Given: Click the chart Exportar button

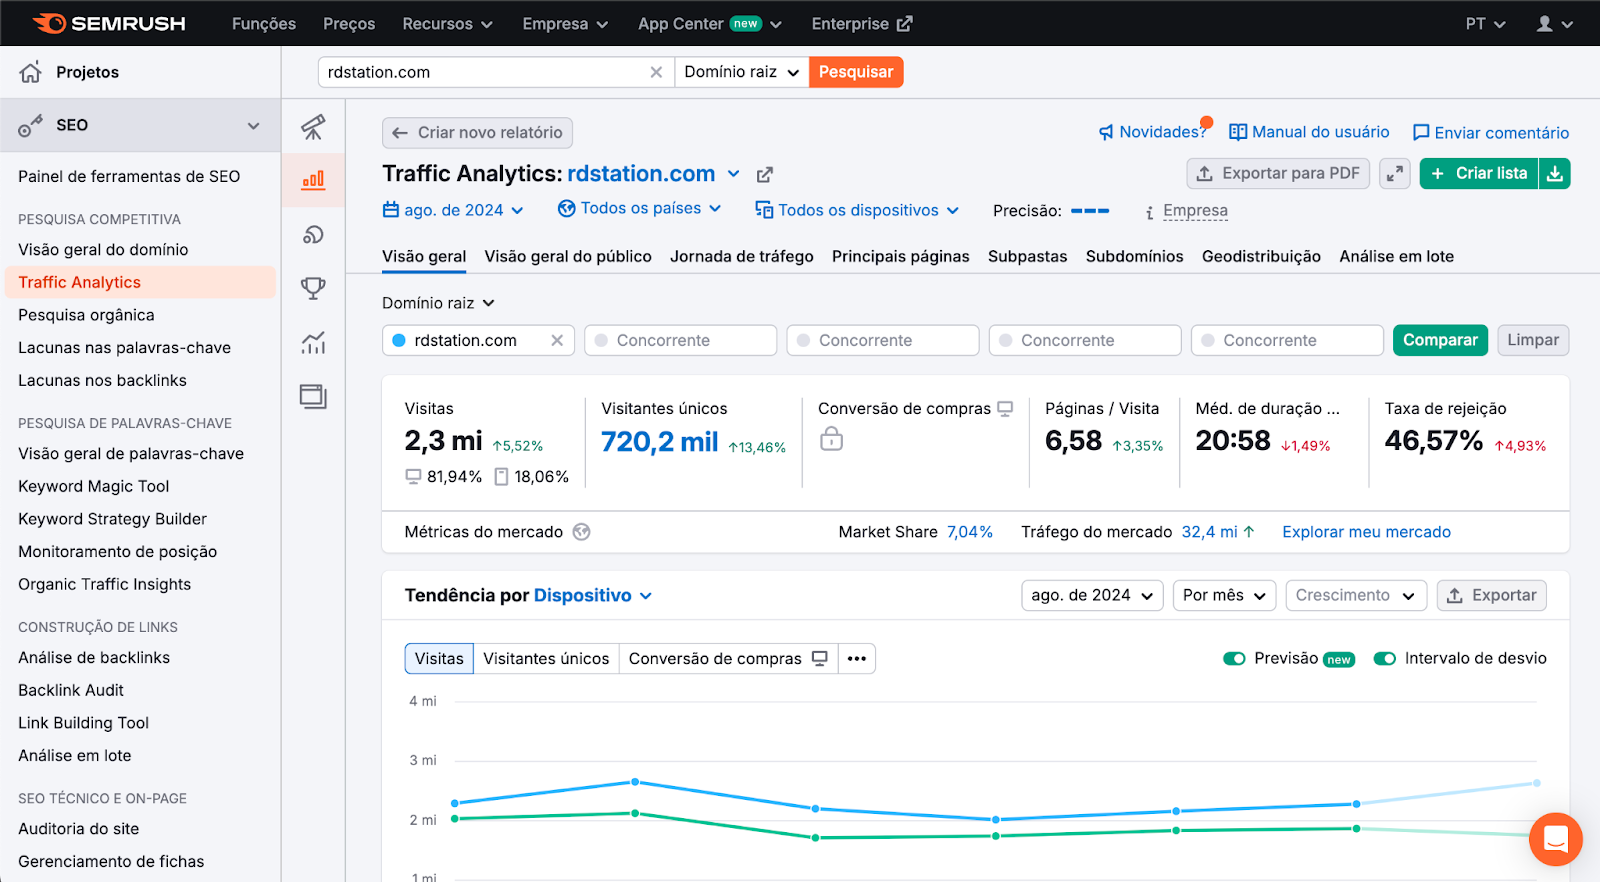Looking at the screenshot, I should pyautogui.click(x=1492, y=596).
